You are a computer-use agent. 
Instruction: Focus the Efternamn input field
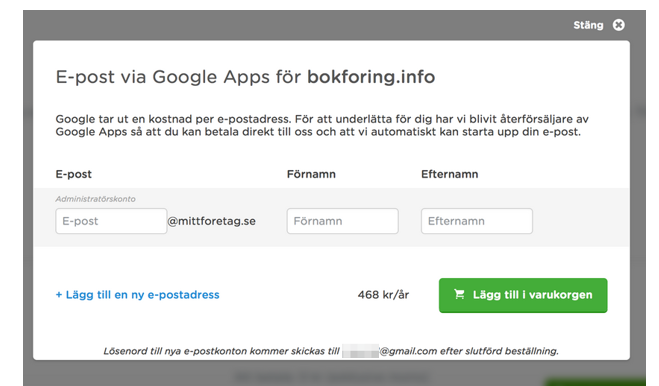[477, 221]
